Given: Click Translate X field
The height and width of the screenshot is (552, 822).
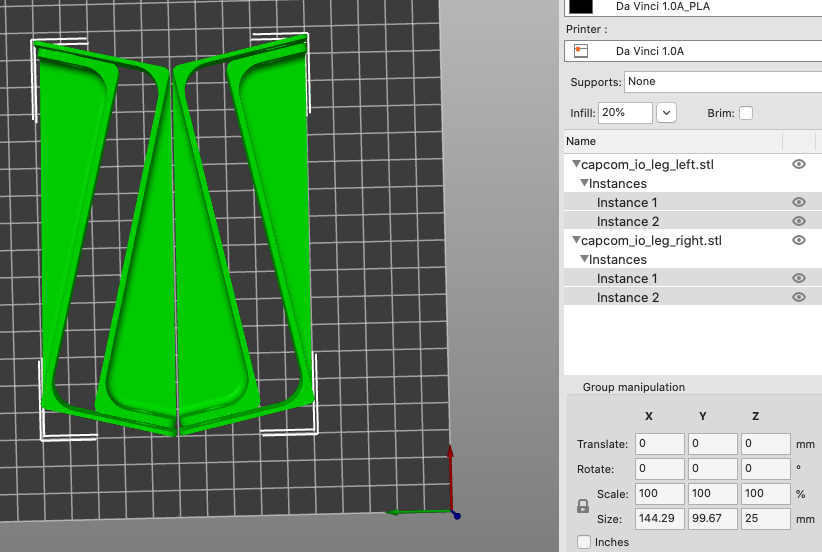Looking at the screenshot, I should coord(659,443).
